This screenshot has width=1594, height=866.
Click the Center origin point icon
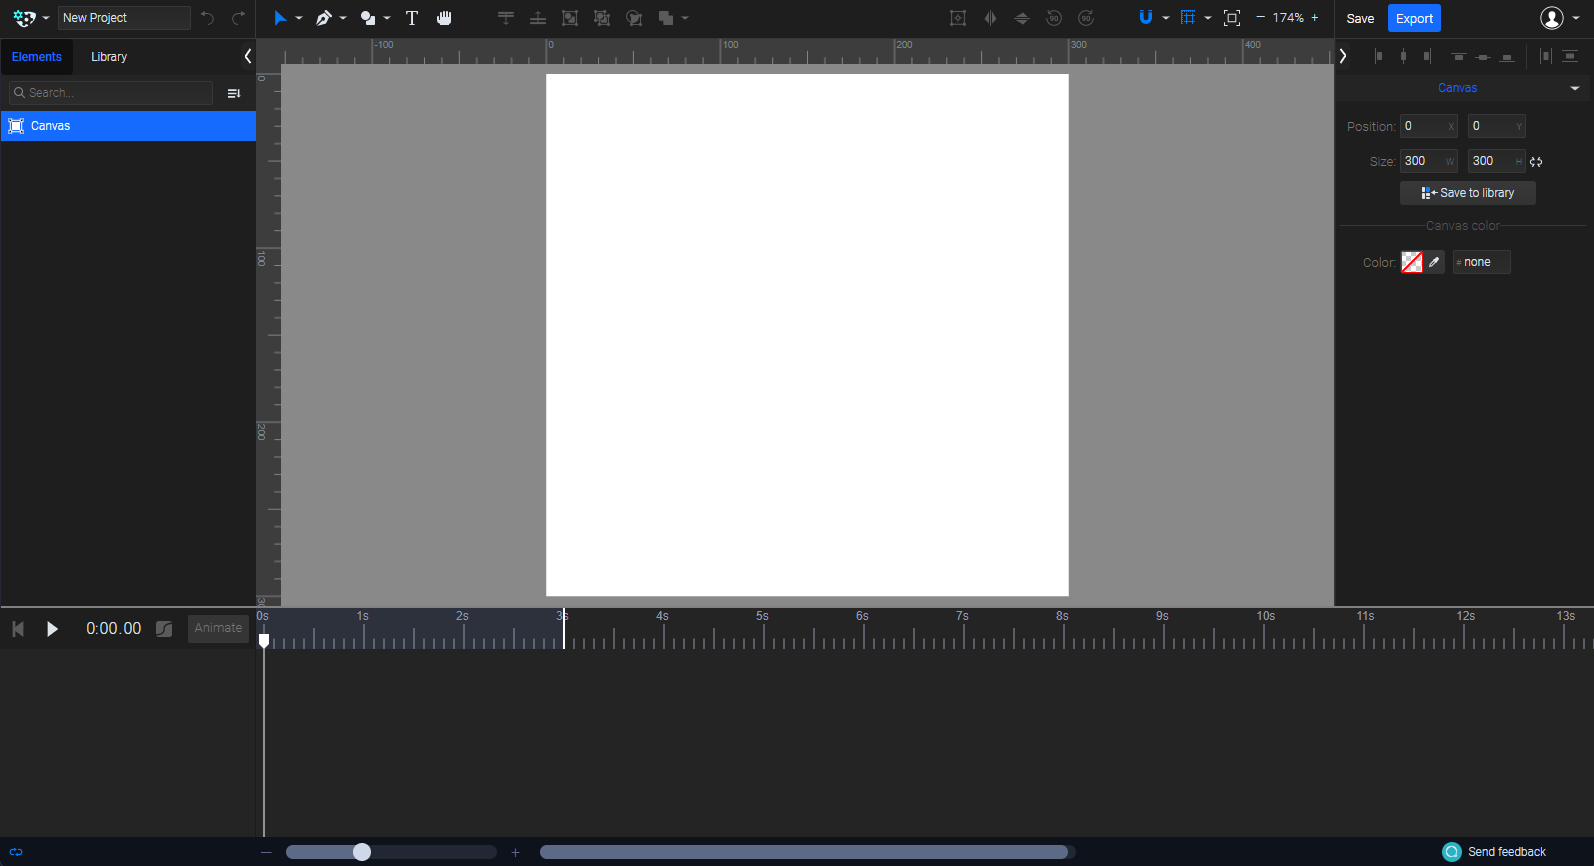click(958, 18)
